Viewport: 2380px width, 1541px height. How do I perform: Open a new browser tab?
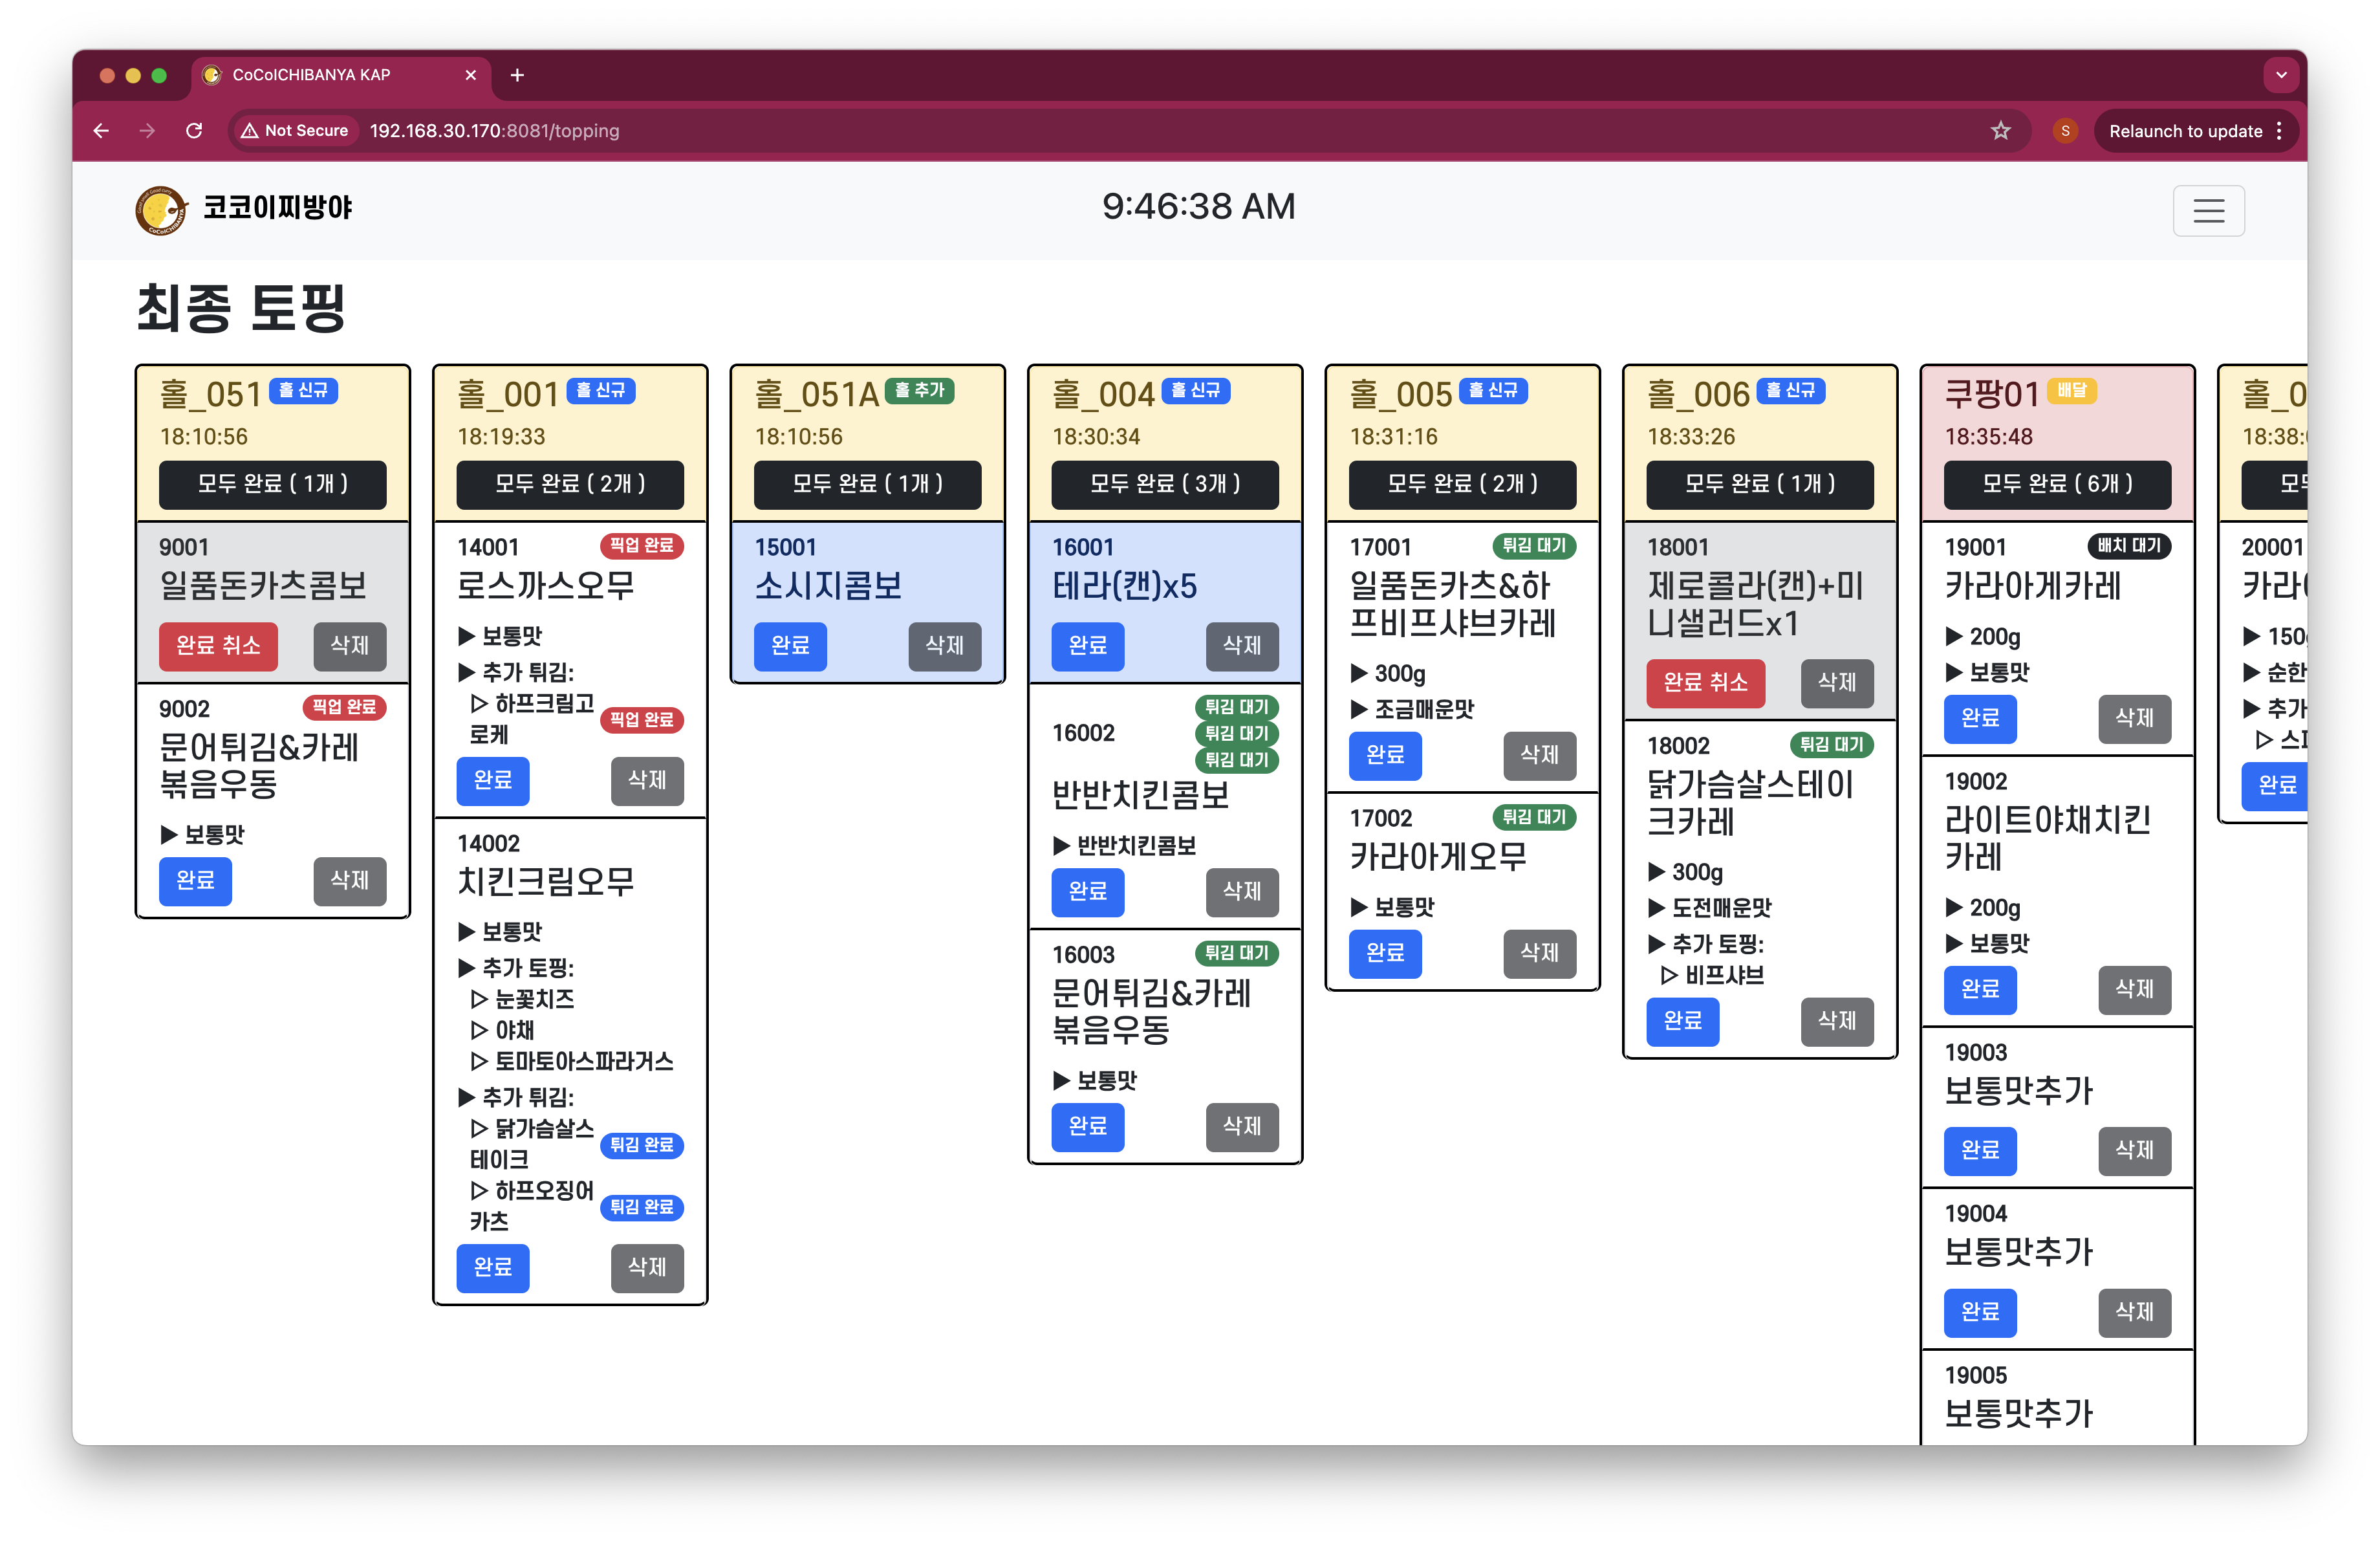[517, 75]
